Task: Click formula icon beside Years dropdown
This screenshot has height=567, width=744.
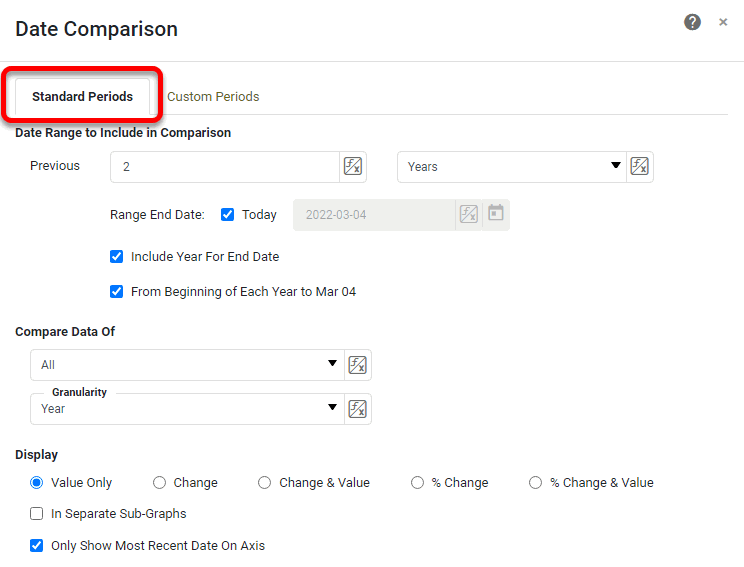Action: [x=640, y=167]
